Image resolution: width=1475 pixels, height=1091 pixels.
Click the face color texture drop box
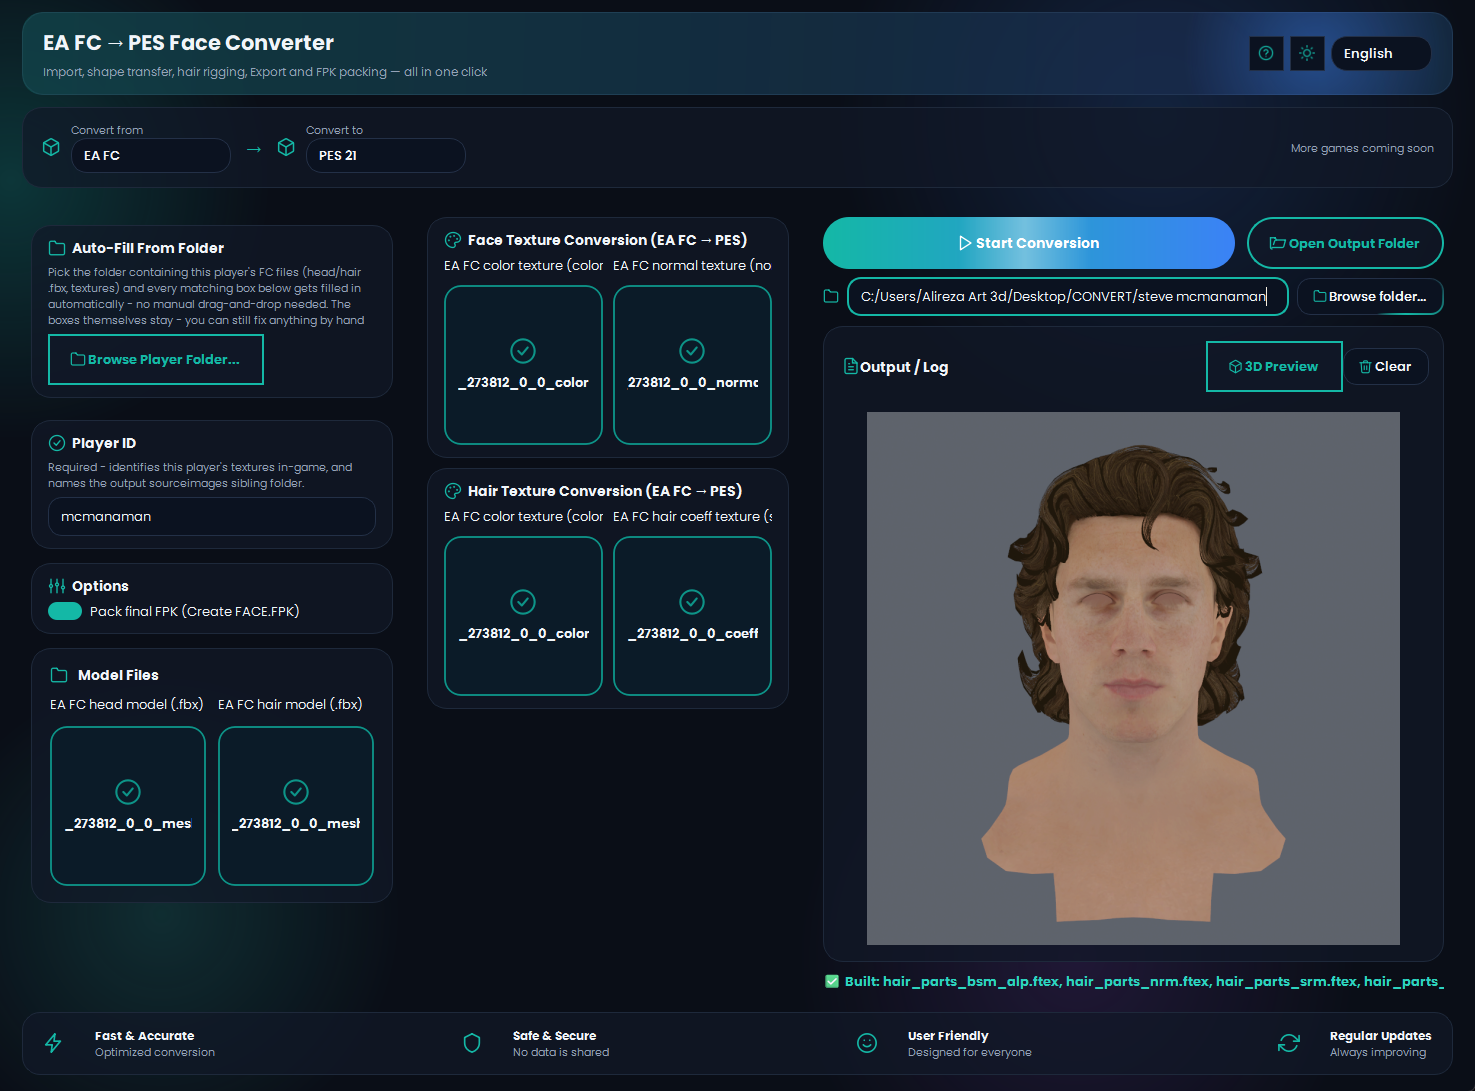pyautogui.click(x=523, y=365)
